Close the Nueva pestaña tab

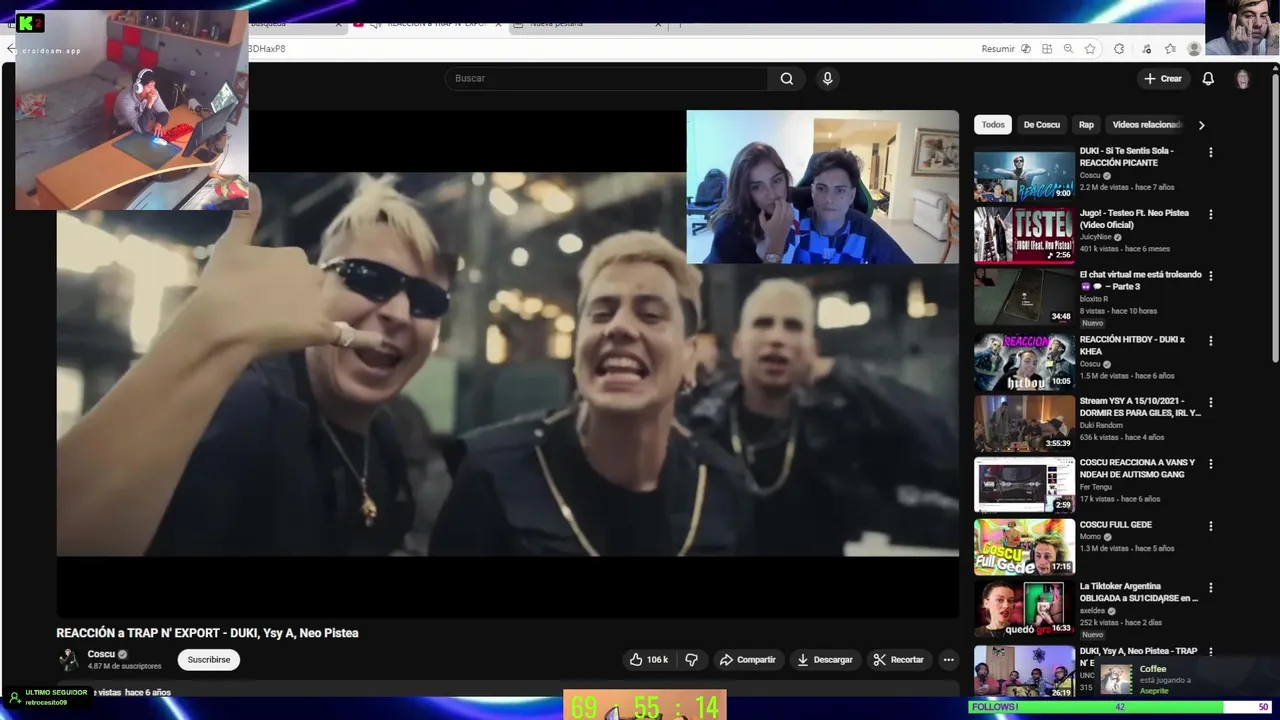(658, 23)
